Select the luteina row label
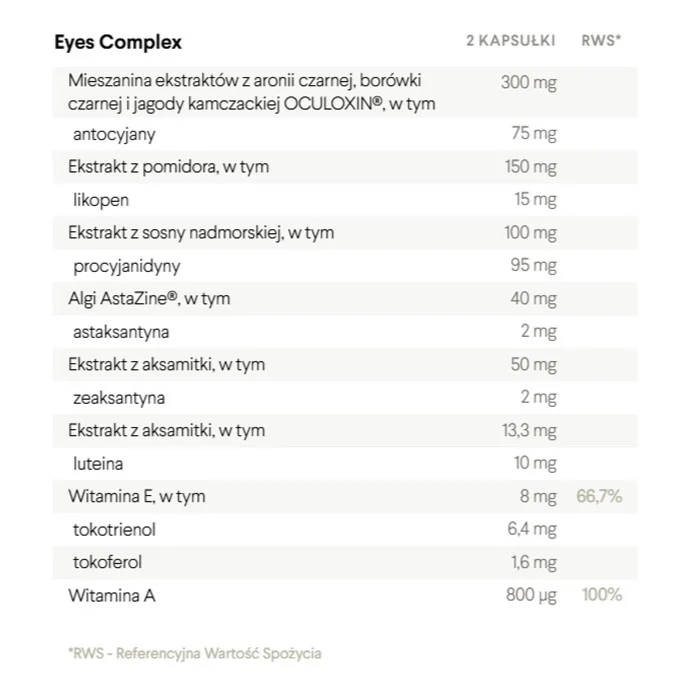 (x=98, y=464)
